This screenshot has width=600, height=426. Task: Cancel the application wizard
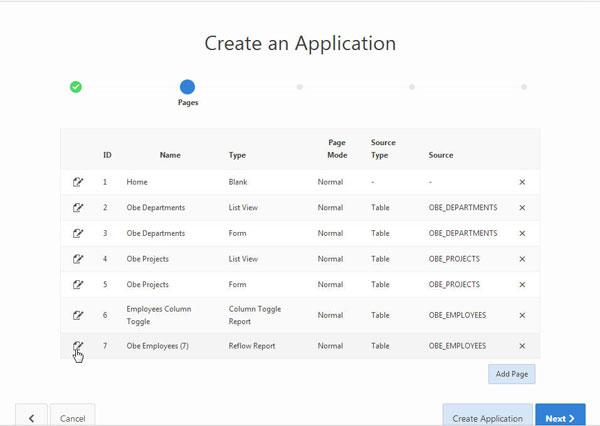pyautogui.click(x=72, y=417)
